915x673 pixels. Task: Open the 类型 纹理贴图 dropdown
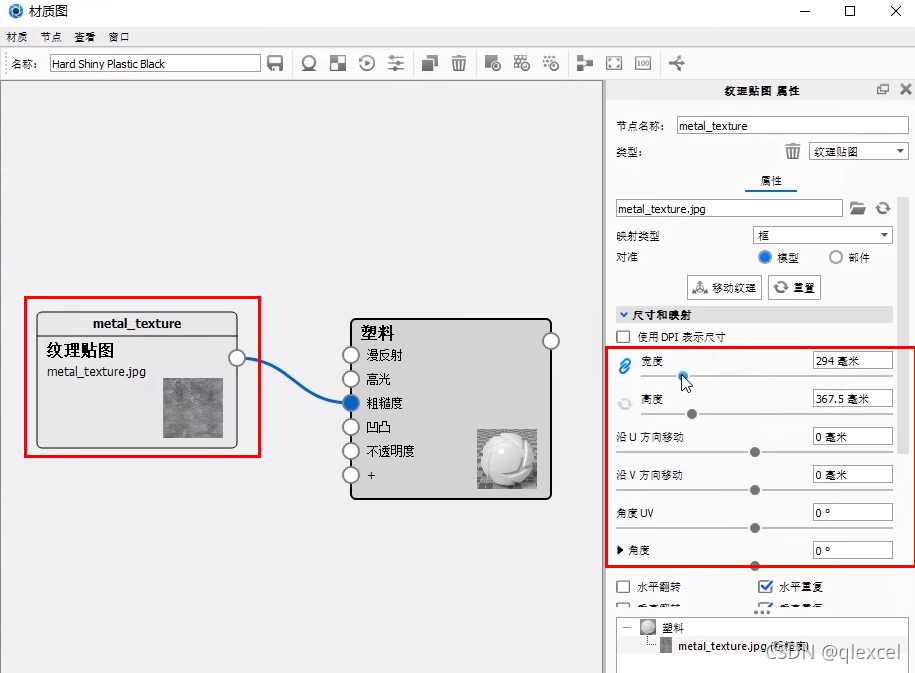(858, 152)
